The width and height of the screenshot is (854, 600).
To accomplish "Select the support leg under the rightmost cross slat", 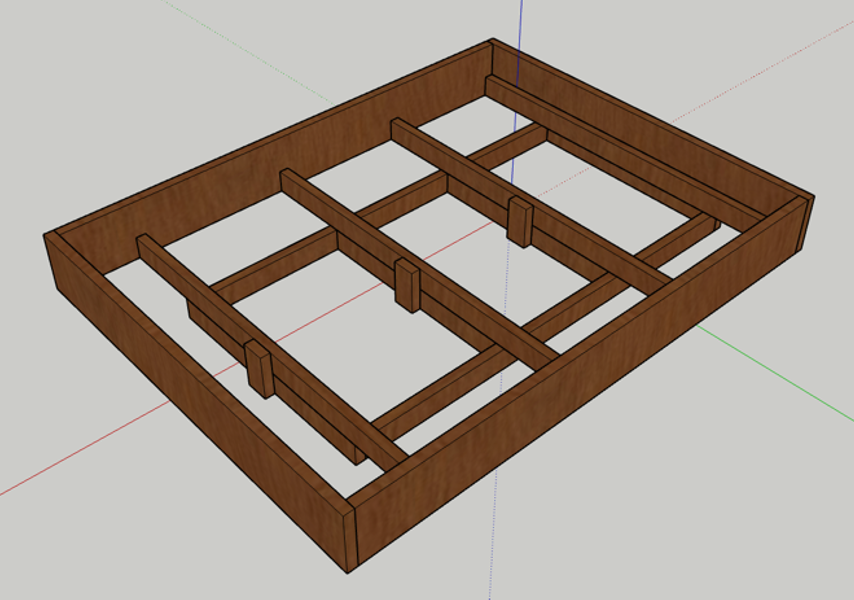I will click(519, 222).
